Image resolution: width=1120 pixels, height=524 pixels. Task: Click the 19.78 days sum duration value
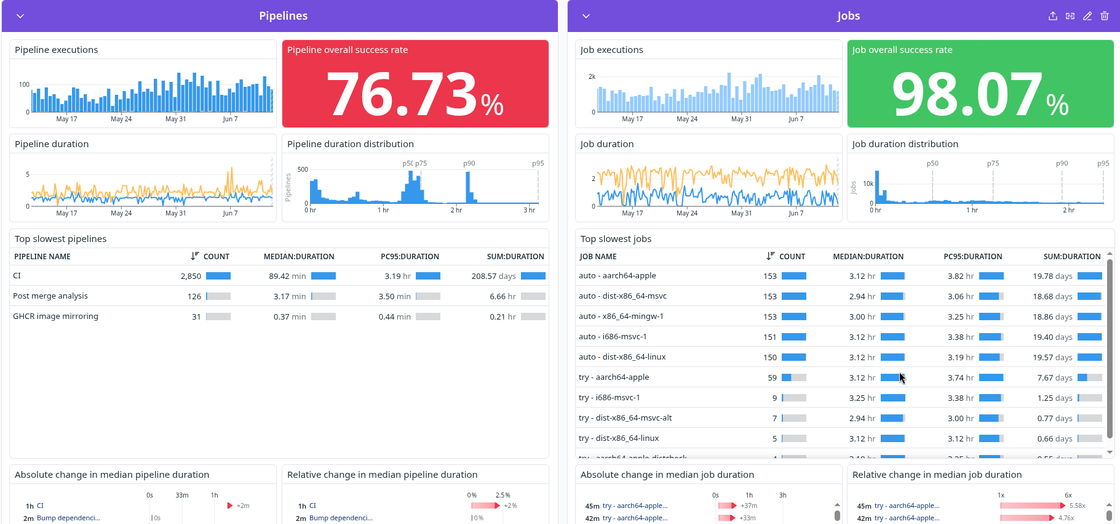click(x=1053, y=276)
